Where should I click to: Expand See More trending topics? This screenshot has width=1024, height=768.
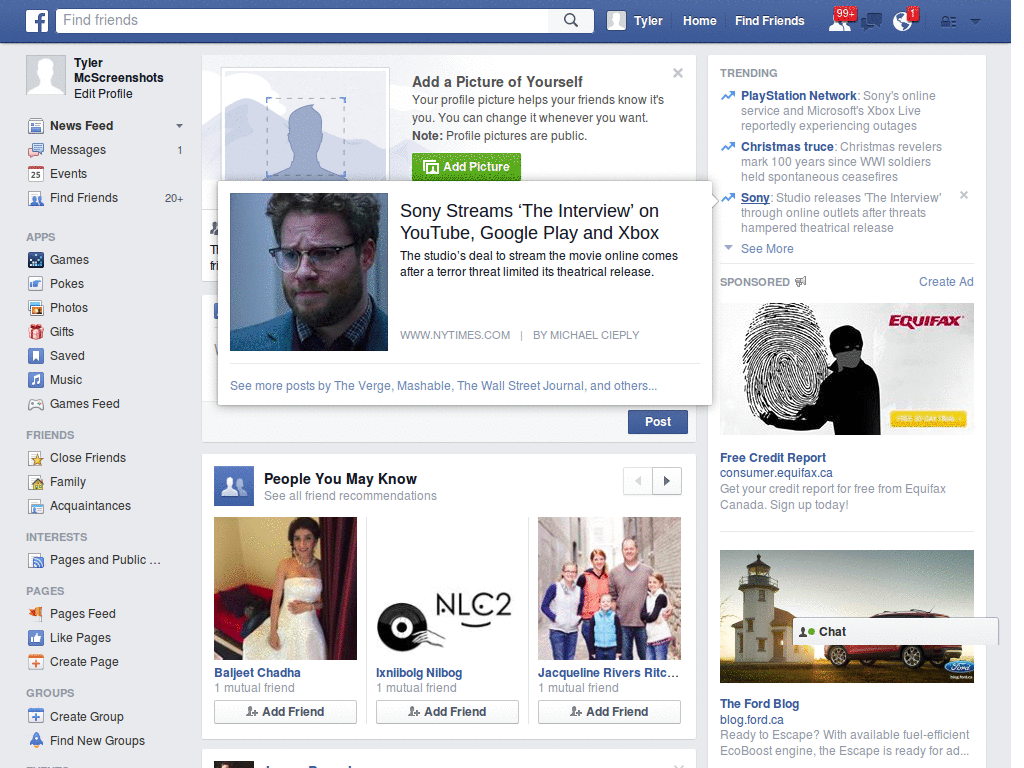(767, 249)
